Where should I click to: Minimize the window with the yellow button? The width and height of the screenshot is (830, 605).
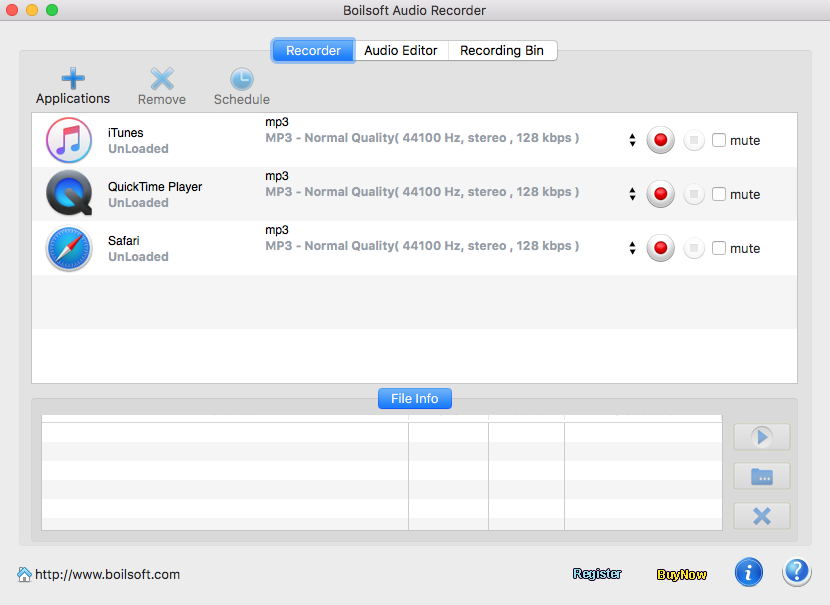coord(32,10)
